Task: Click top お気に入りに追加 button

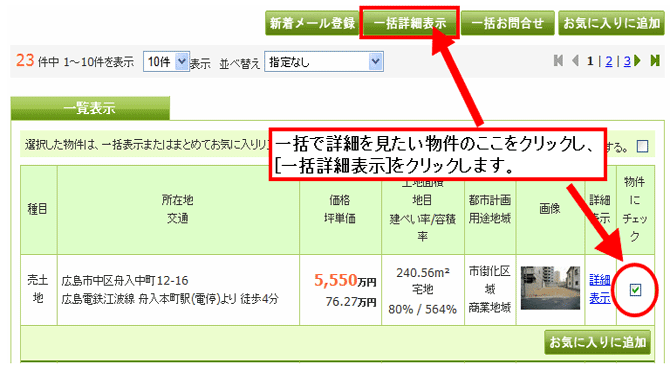Action: [x=611, y=23]
